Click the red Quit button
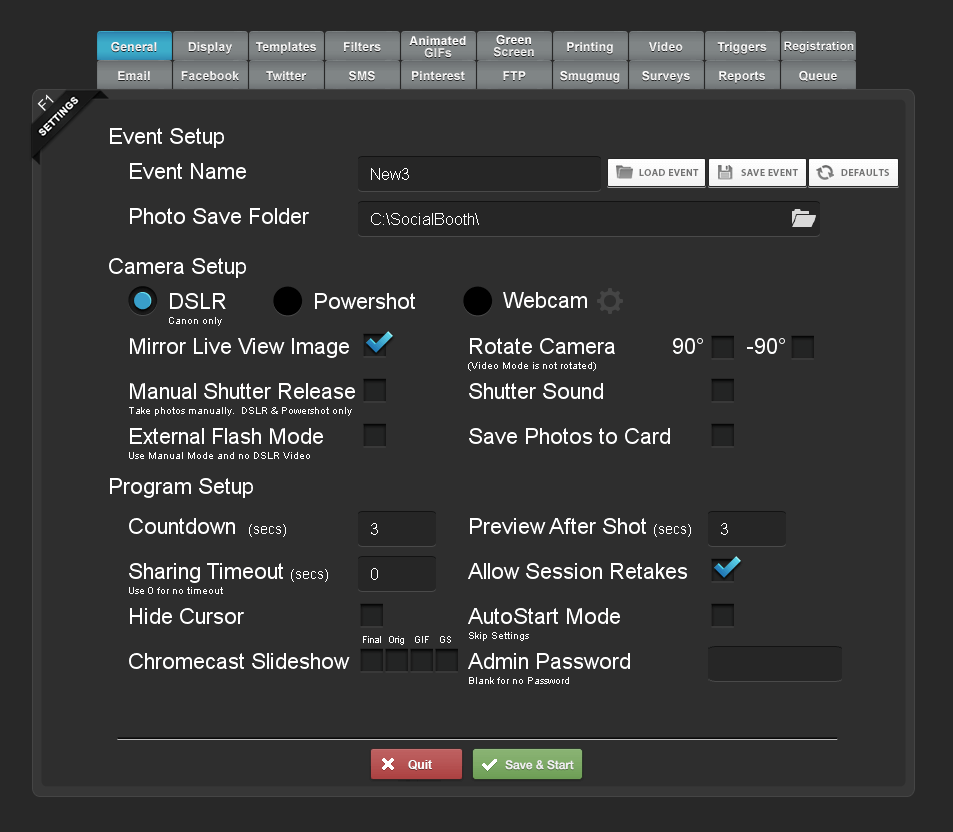This screenshot has height=832, width=953. click(x=416, y=764)
